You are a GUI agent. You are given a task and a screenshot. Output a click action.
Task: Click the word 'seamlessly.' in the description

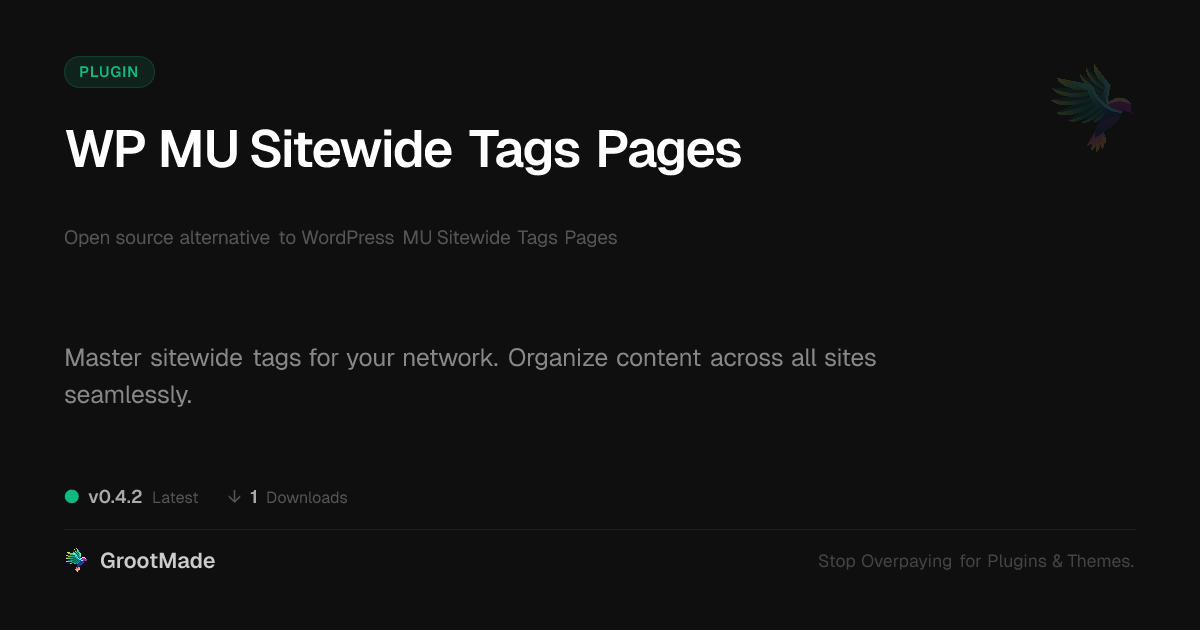coord(128,395)
